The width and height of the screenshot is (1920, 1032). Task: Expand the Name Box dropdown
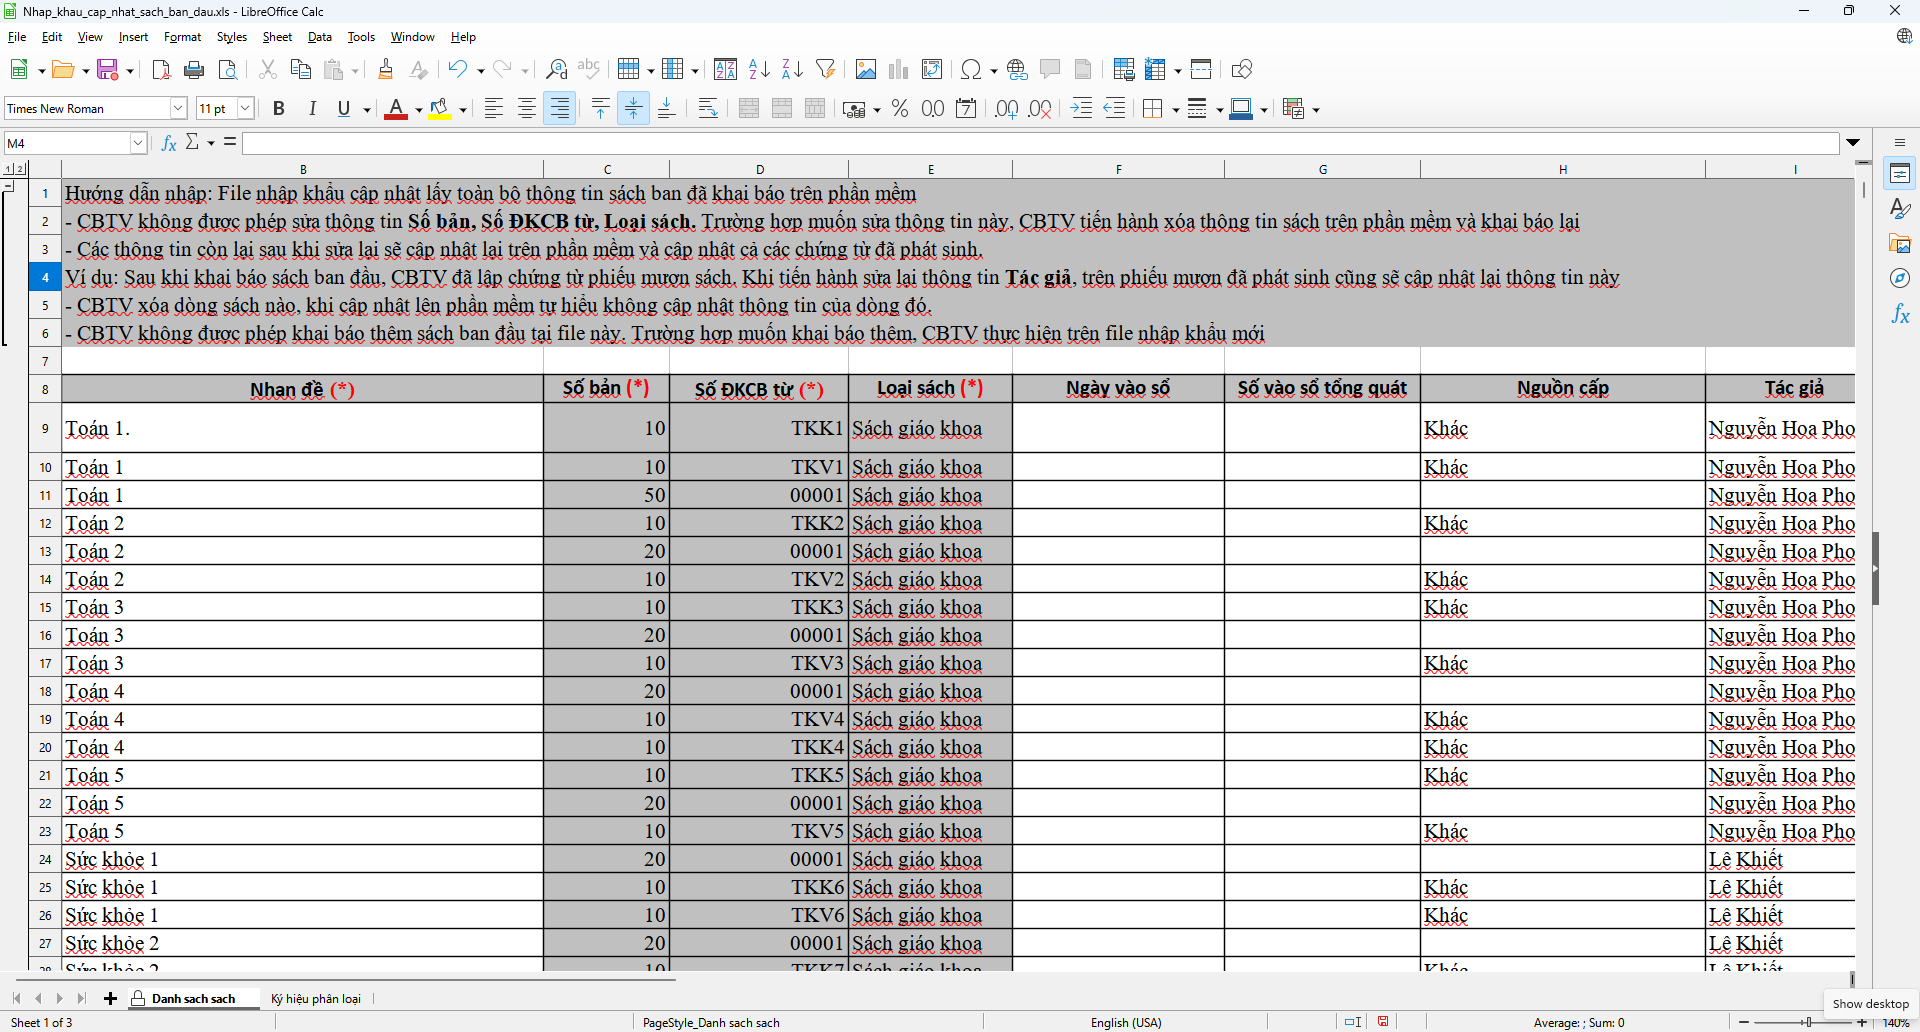pyautogui.click(x=138, y=143)
